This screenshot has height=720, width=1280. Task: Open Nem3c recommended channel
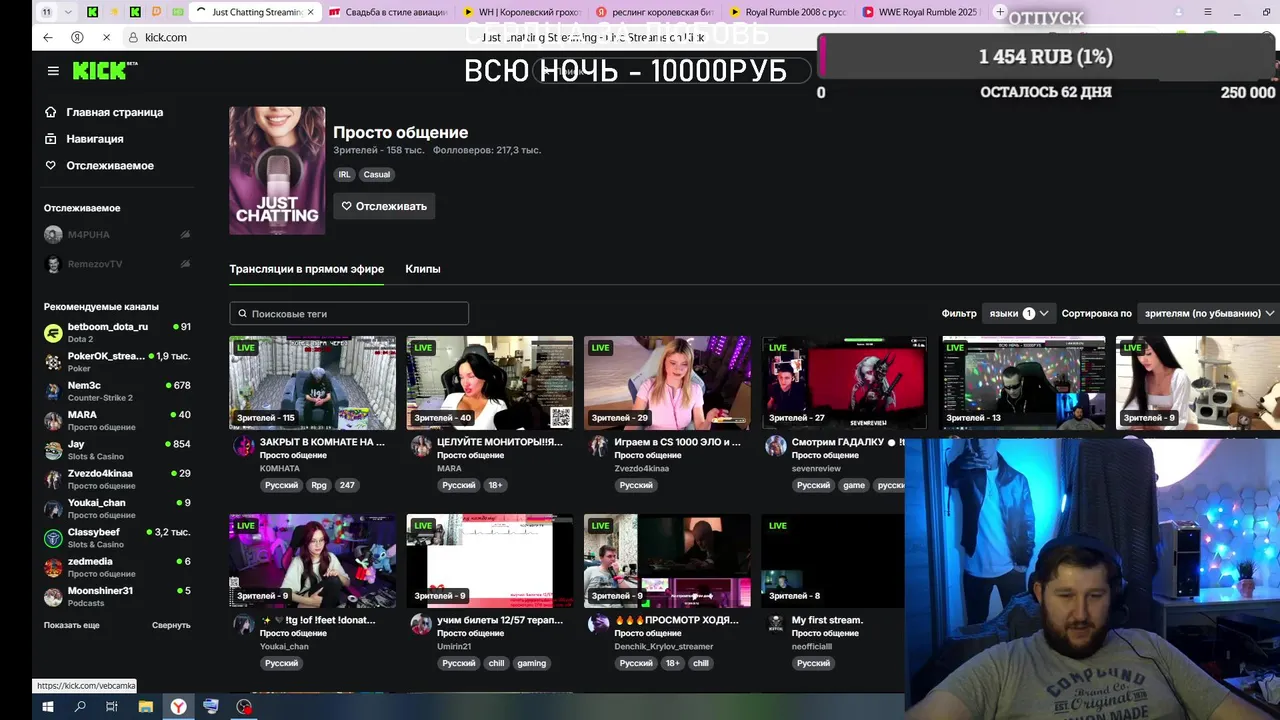pyautogui.click(x=118, y=391)
